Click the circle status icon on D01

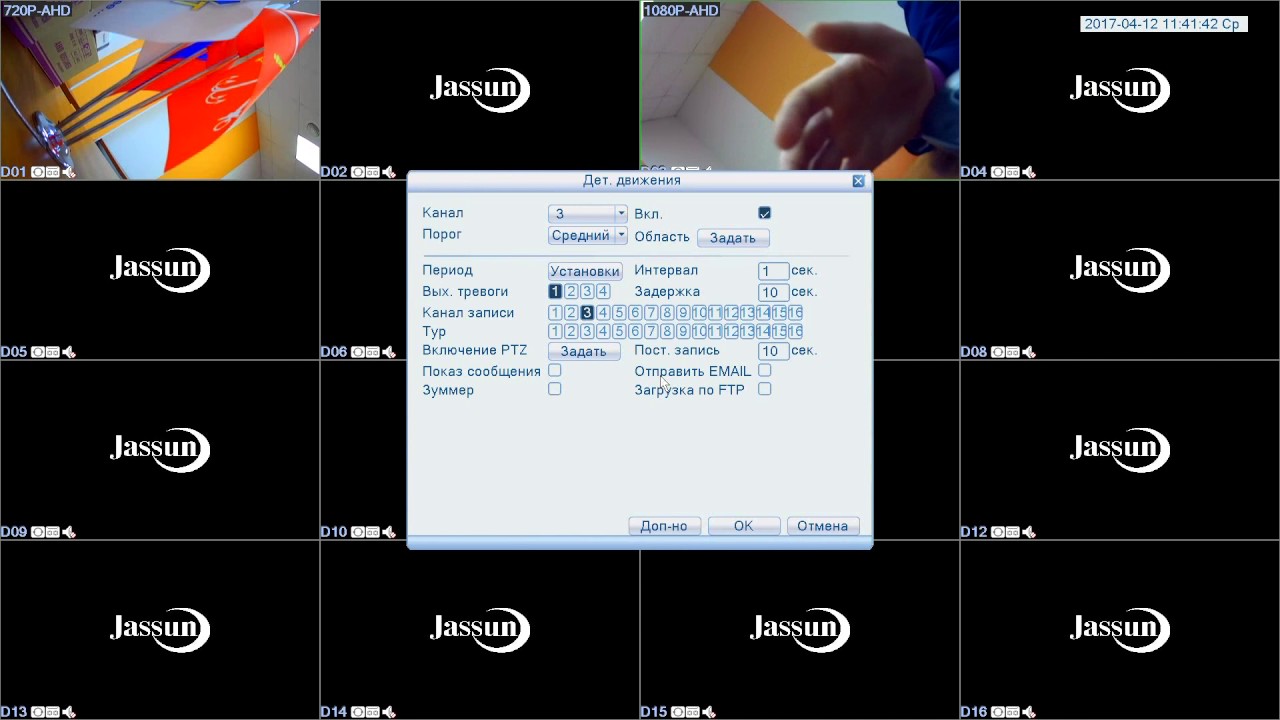[x=38, y=172]
